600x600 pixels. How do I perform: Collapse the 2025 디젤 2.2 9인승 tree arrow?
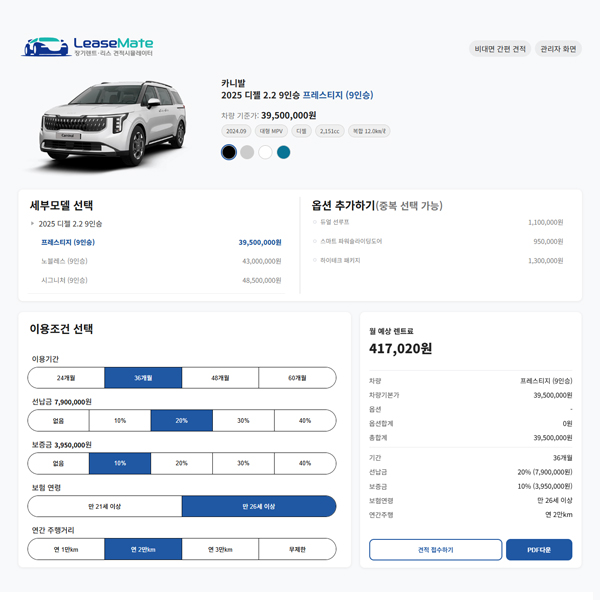[x=32, y=223]
